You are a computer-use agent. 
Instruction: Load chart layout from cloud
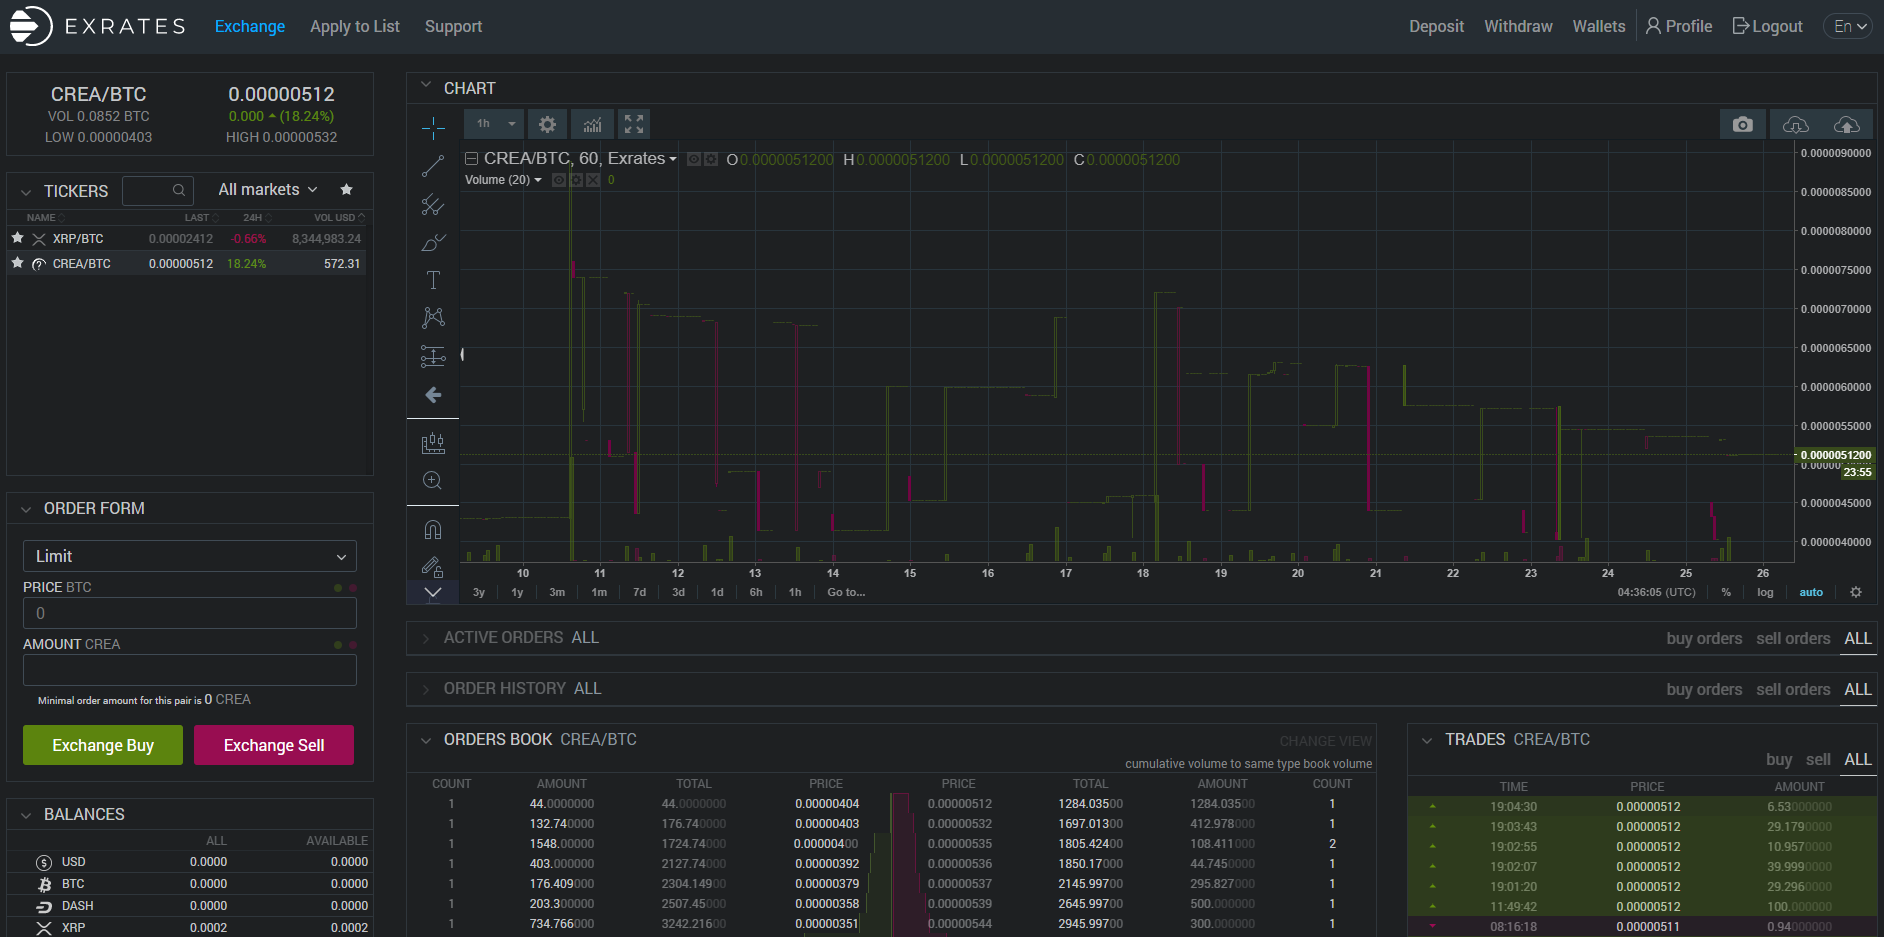tap(1796, 124)
